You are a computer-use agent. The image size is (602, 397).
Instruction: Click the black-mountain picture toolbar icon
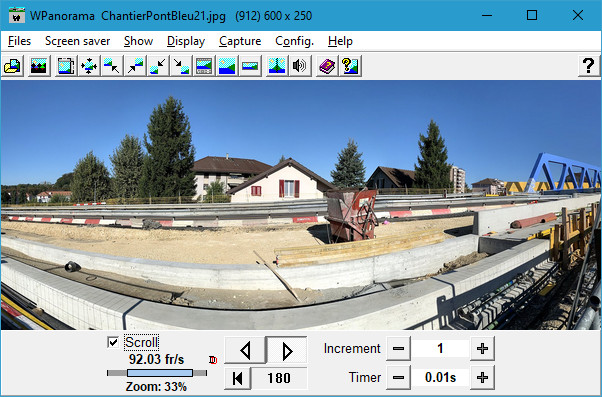click(39, 66)
